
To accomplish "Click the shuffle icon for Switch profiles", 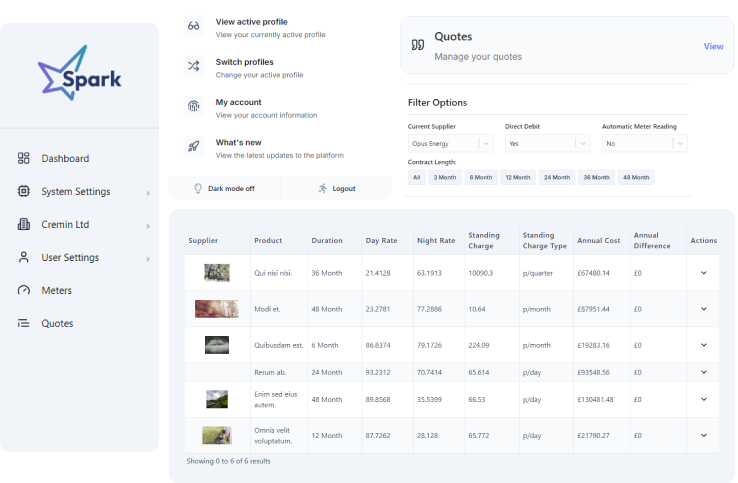I will coord(194,67).
